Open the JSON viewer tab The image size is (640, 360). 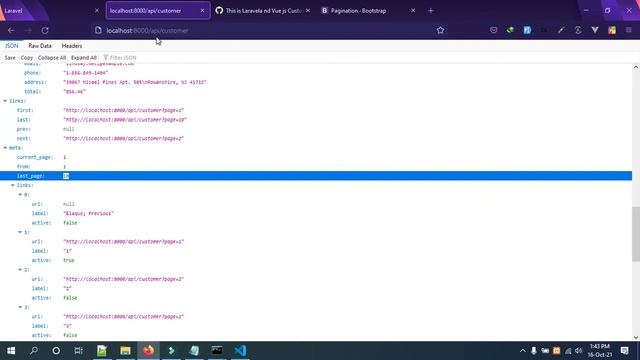click(11, 46)
